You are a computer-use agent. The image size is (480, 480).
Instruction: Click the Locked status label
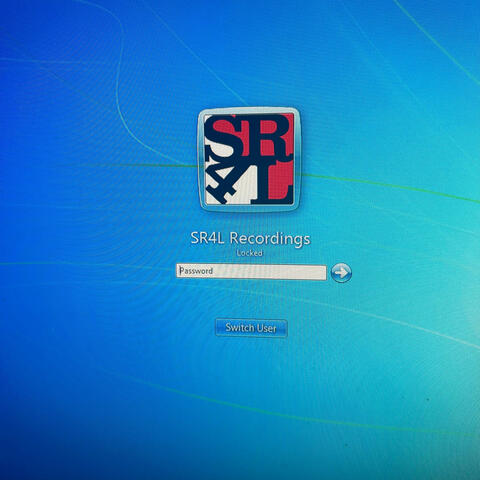click(249, 253)
